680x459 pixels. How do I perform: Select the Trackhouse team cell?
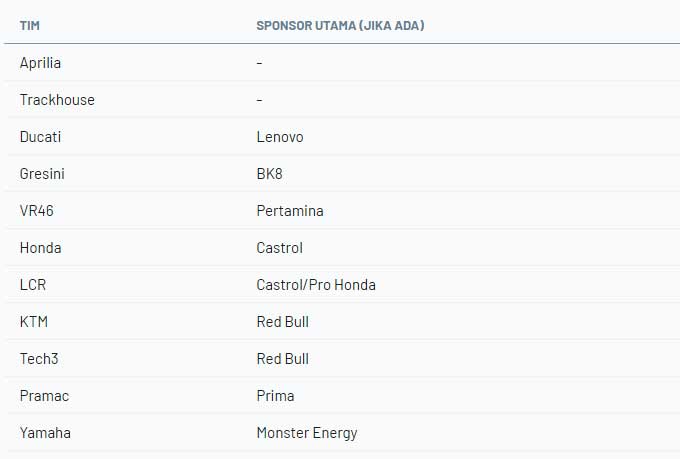pyautogui.click(x=57, y=100)
